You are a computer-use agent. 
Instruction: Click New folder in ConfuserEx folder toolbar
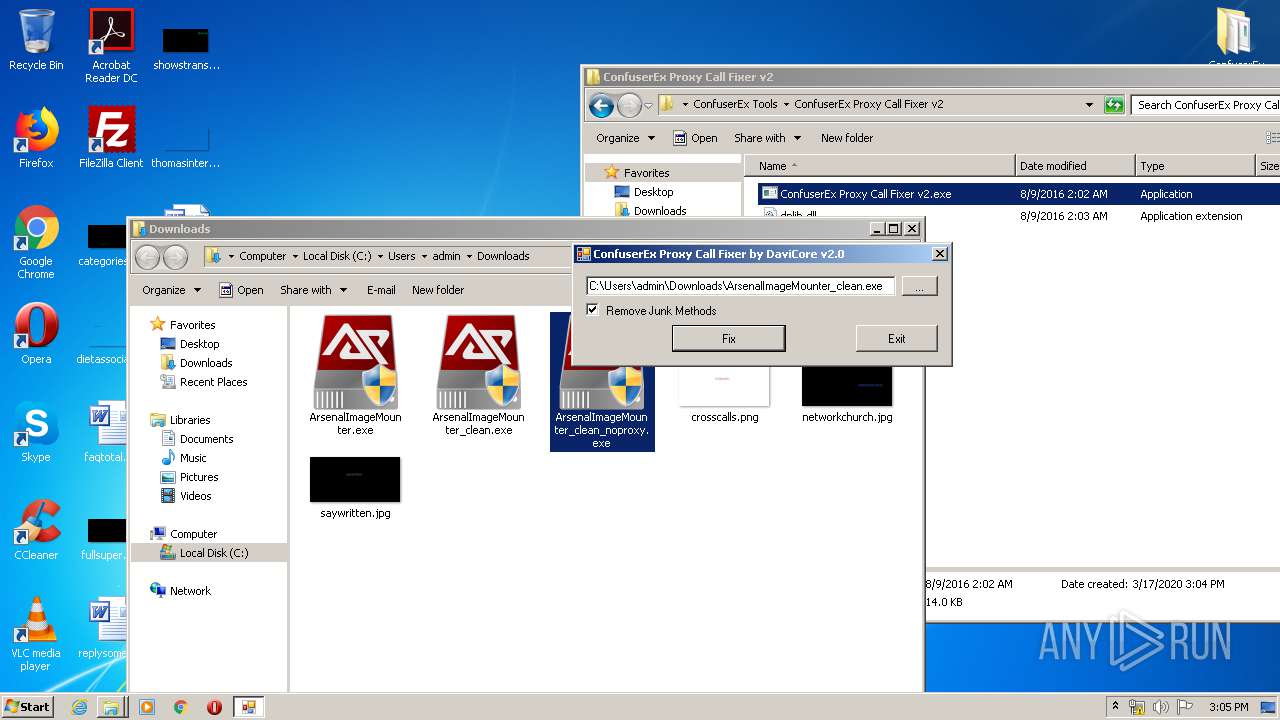[x=847, y=138]
